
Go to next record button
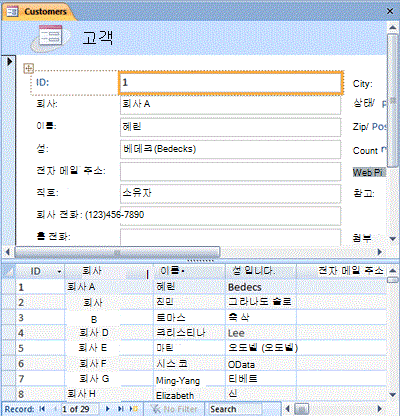tap(107, 409)
